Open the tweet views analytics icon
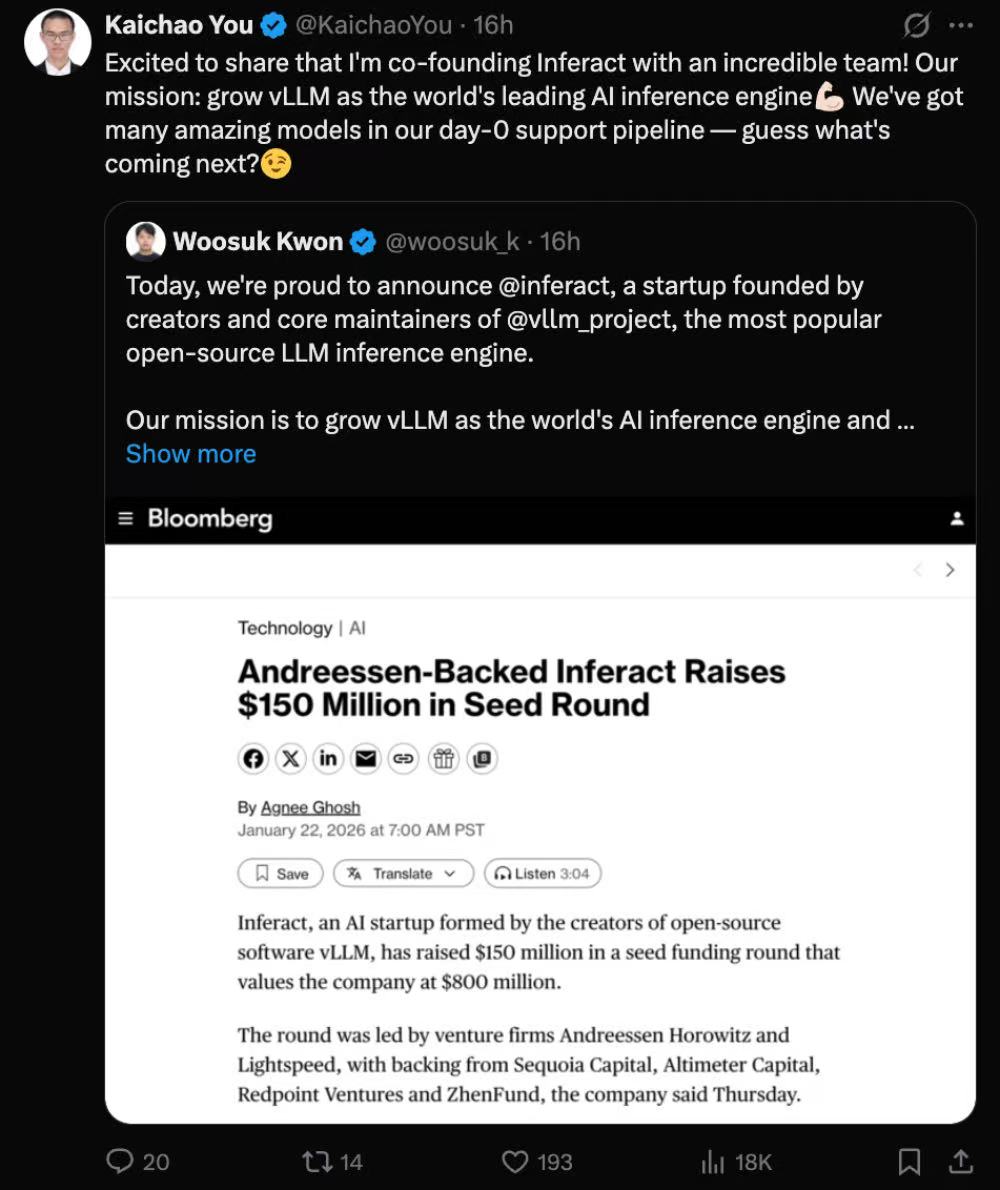 coord(713,1161)
